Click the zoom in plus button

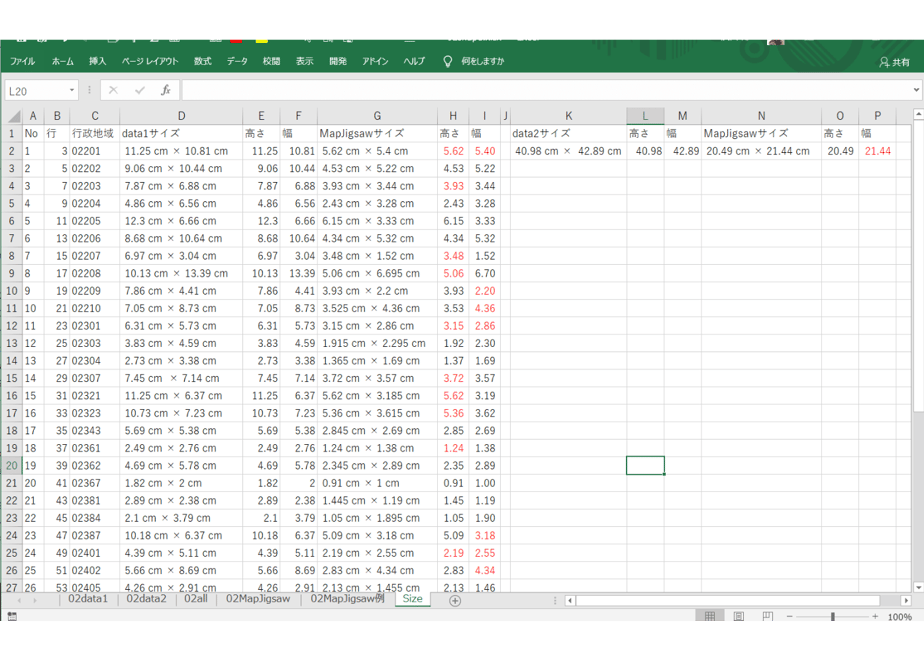[875, 616]
